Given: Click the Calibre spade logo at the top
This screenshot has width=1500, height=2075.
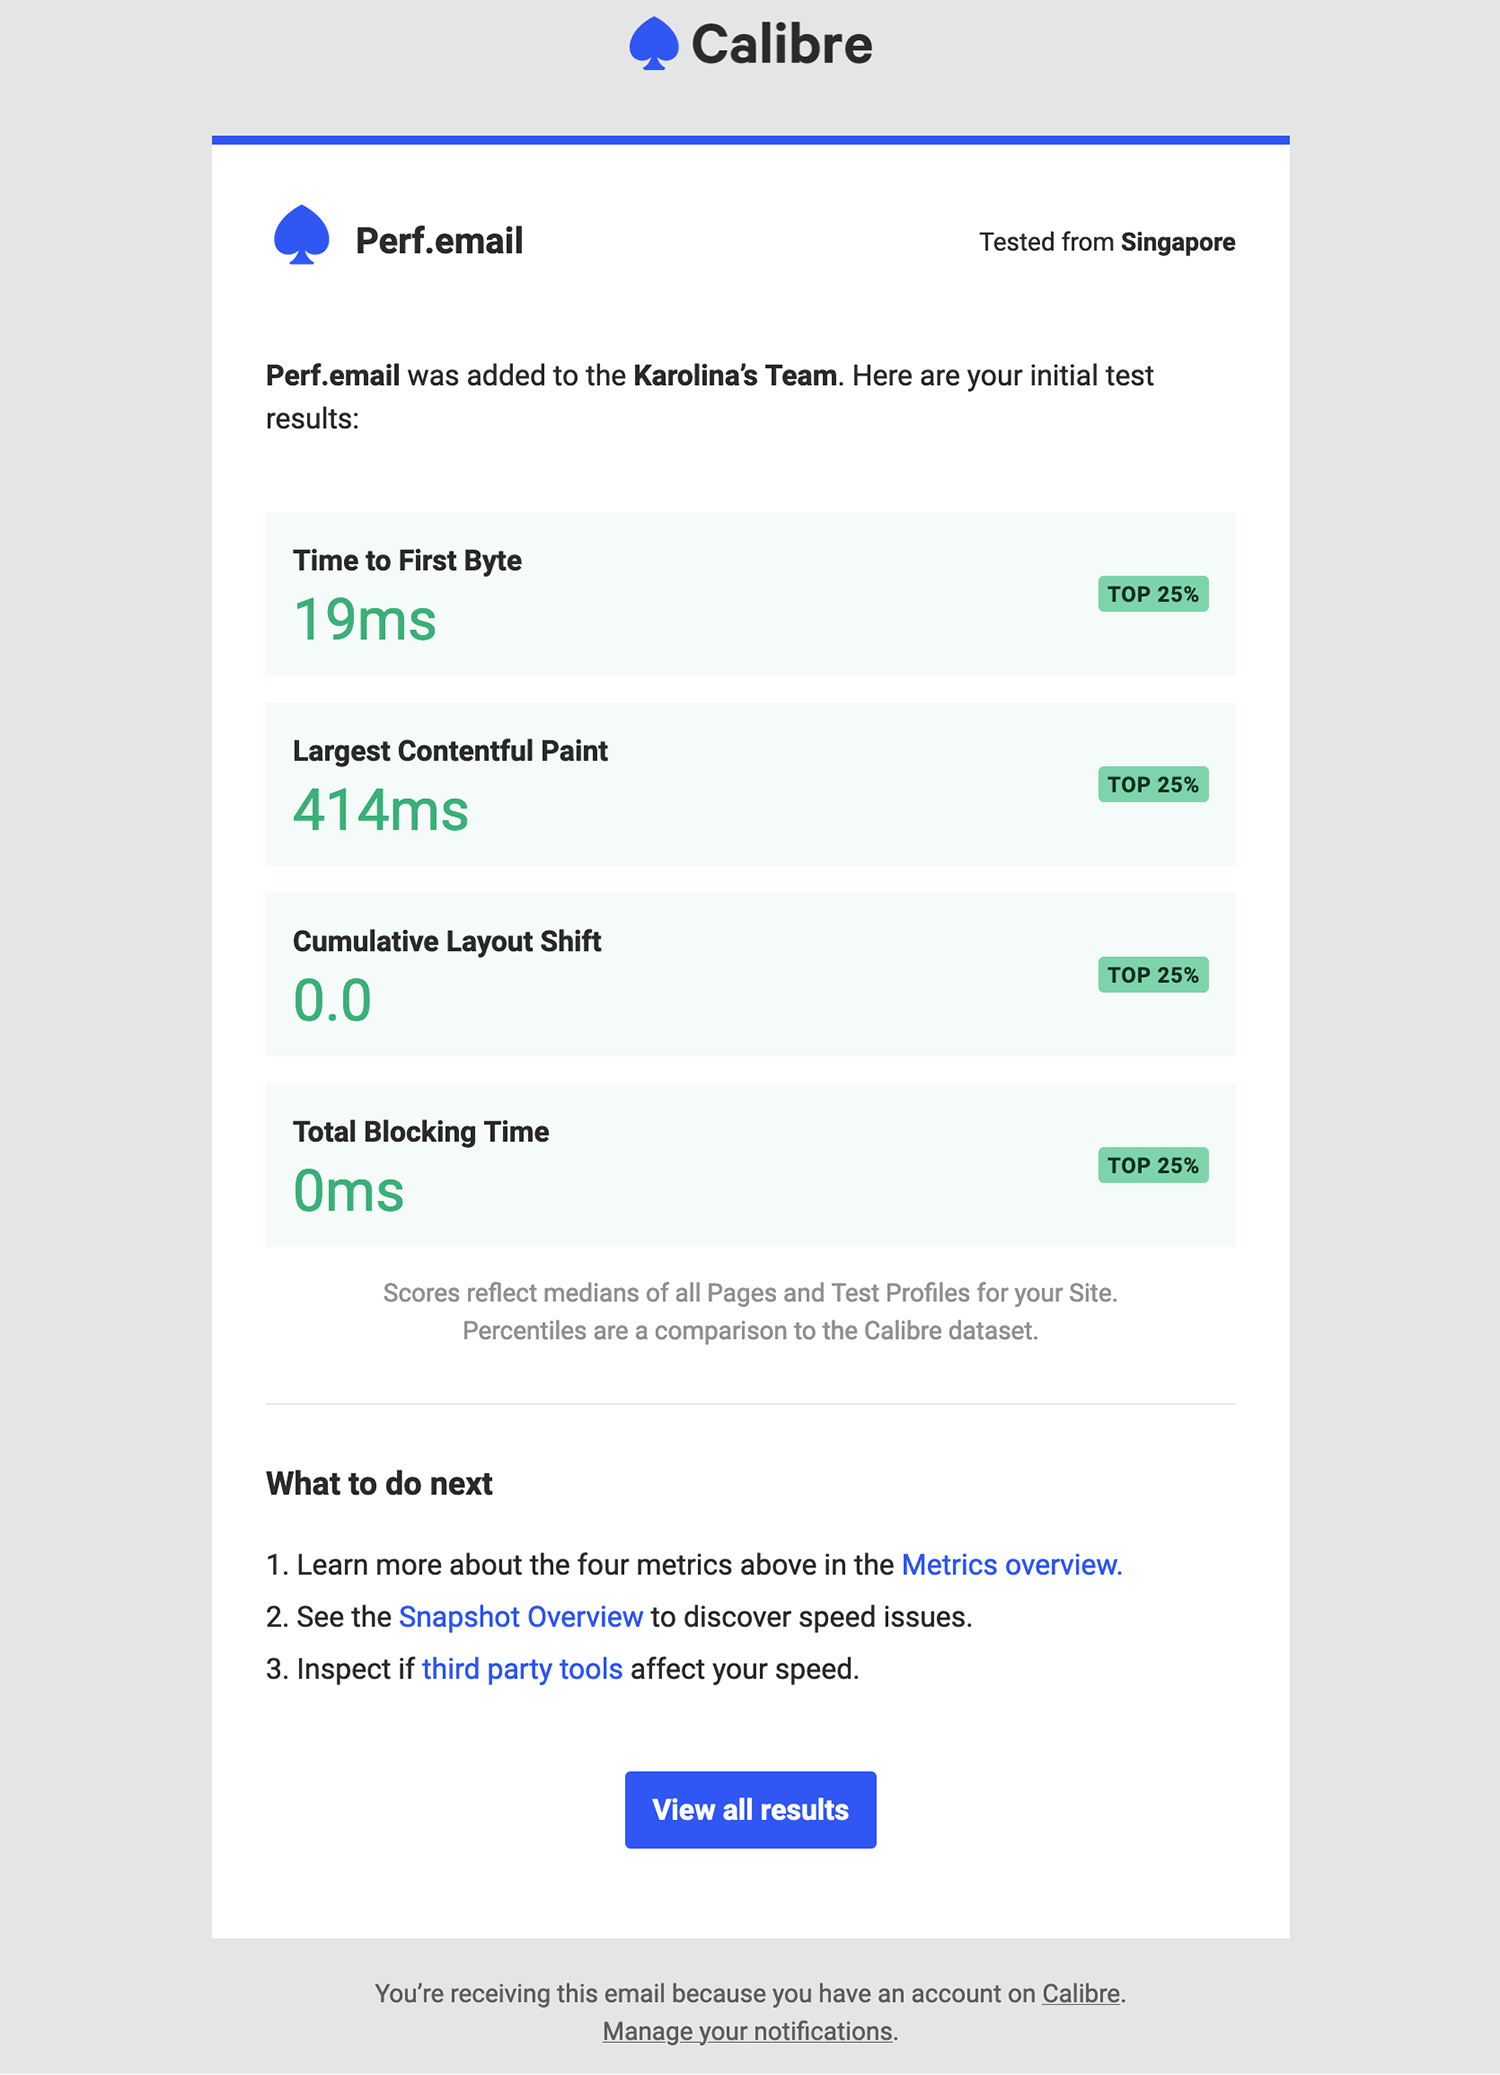Looking at the screenshot, I should tap(655, 43).
